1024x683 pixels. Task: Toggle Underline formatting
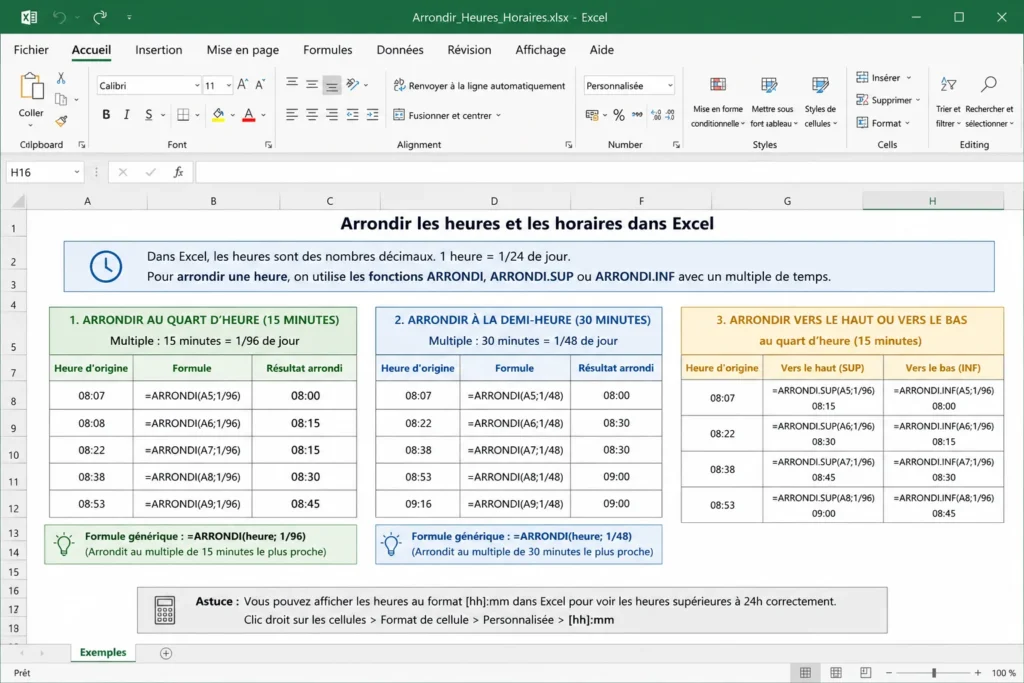tap(149, 115)
